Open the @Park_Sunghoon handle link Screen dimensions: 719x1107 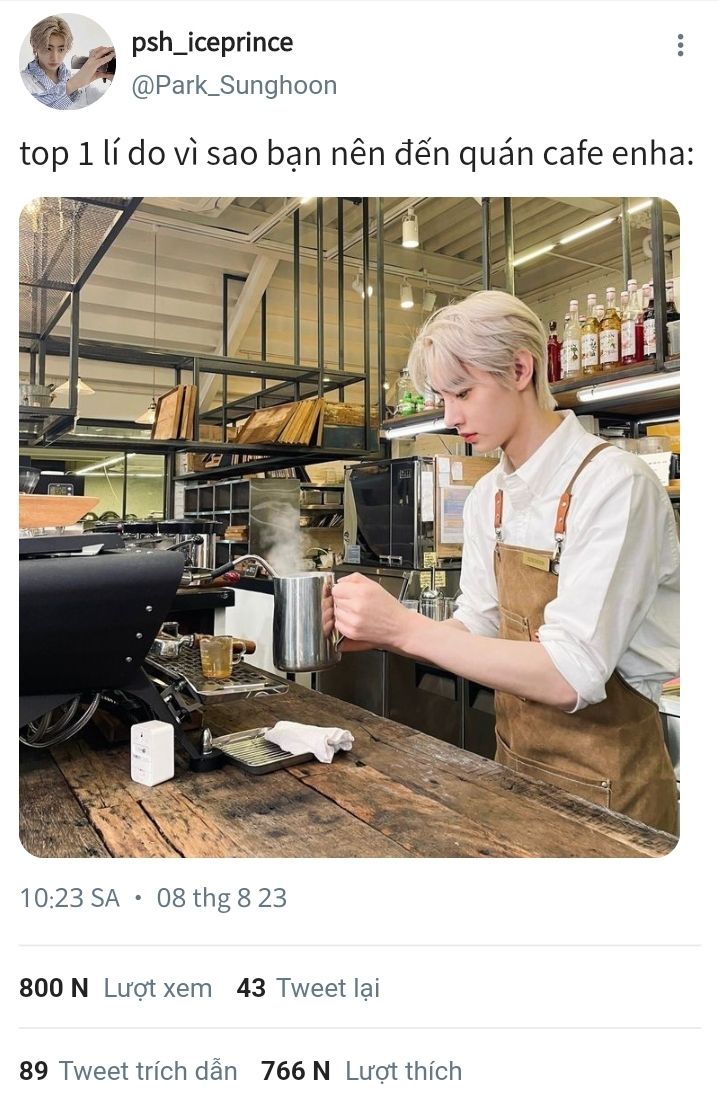(234, 85)
